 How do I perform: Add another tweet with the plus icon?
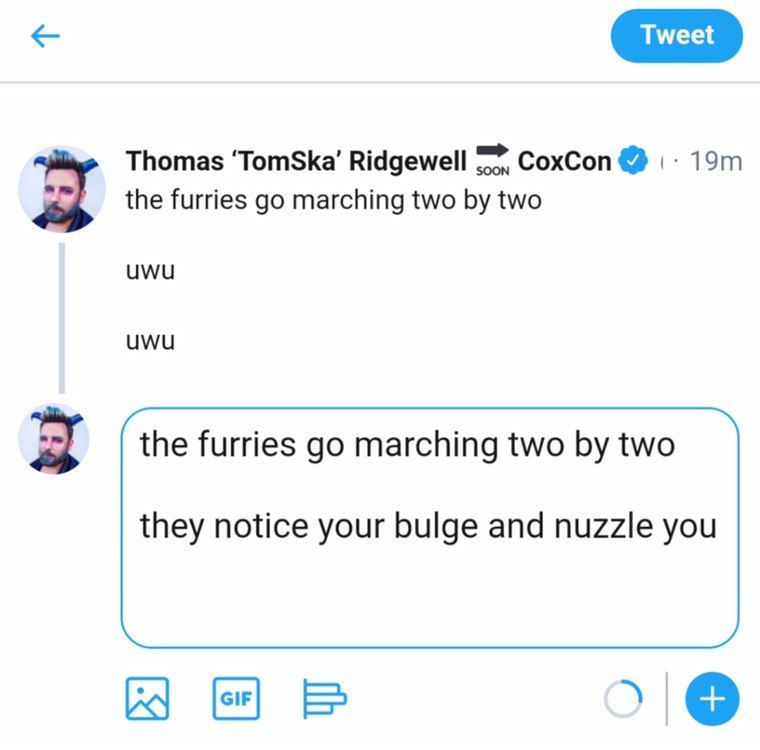[712, 696]
